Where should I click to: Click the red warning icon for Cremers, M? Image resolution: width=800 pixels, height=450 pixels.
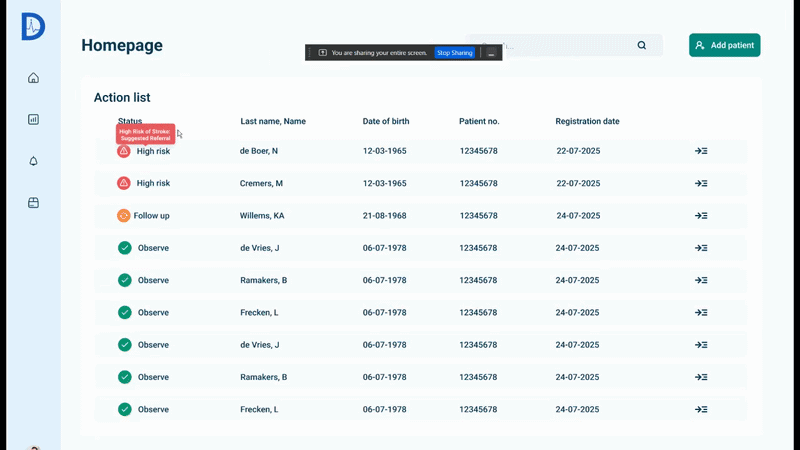pyautogui.click(x=123, y=183)
